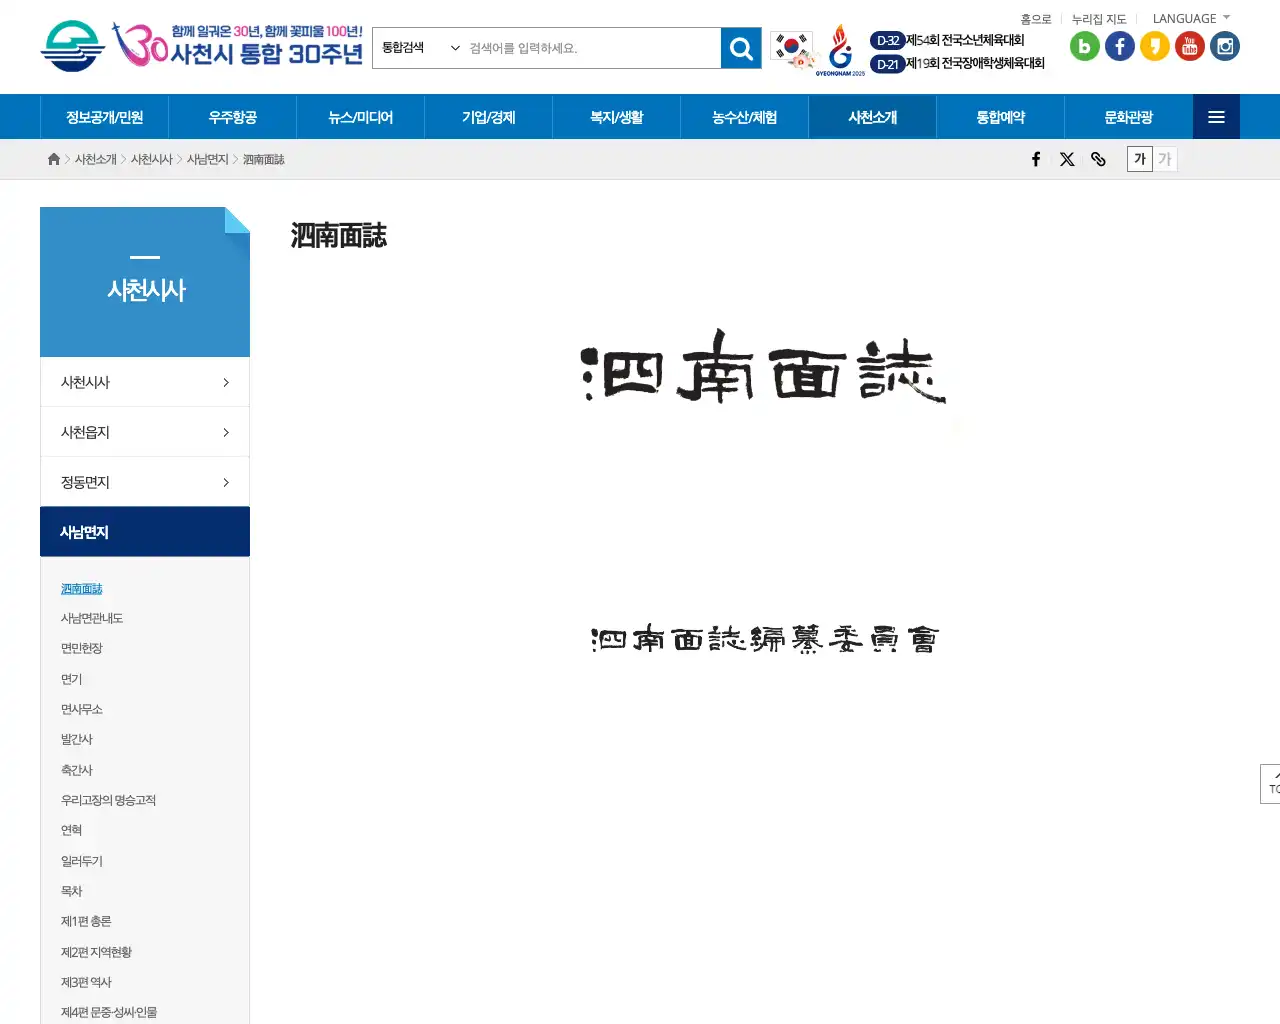
Task: Expand the 사천읍지 sidebar section
Action: pyautogui.click(x=145, y=431)
